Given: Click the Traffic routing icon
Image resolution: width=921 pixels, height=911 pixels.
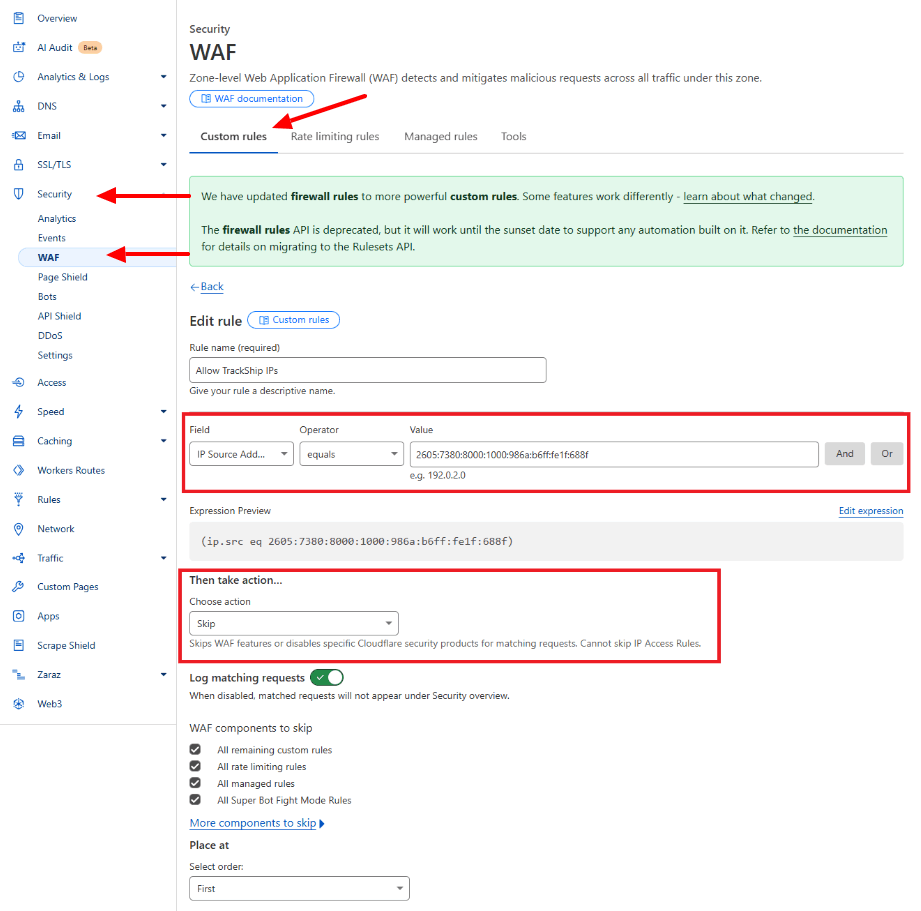Looking at the screenshot, I should 19,558.
